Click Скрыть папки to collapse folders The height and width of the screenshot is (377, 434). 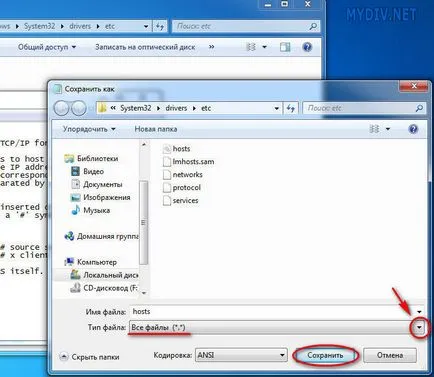click(89, 357)
